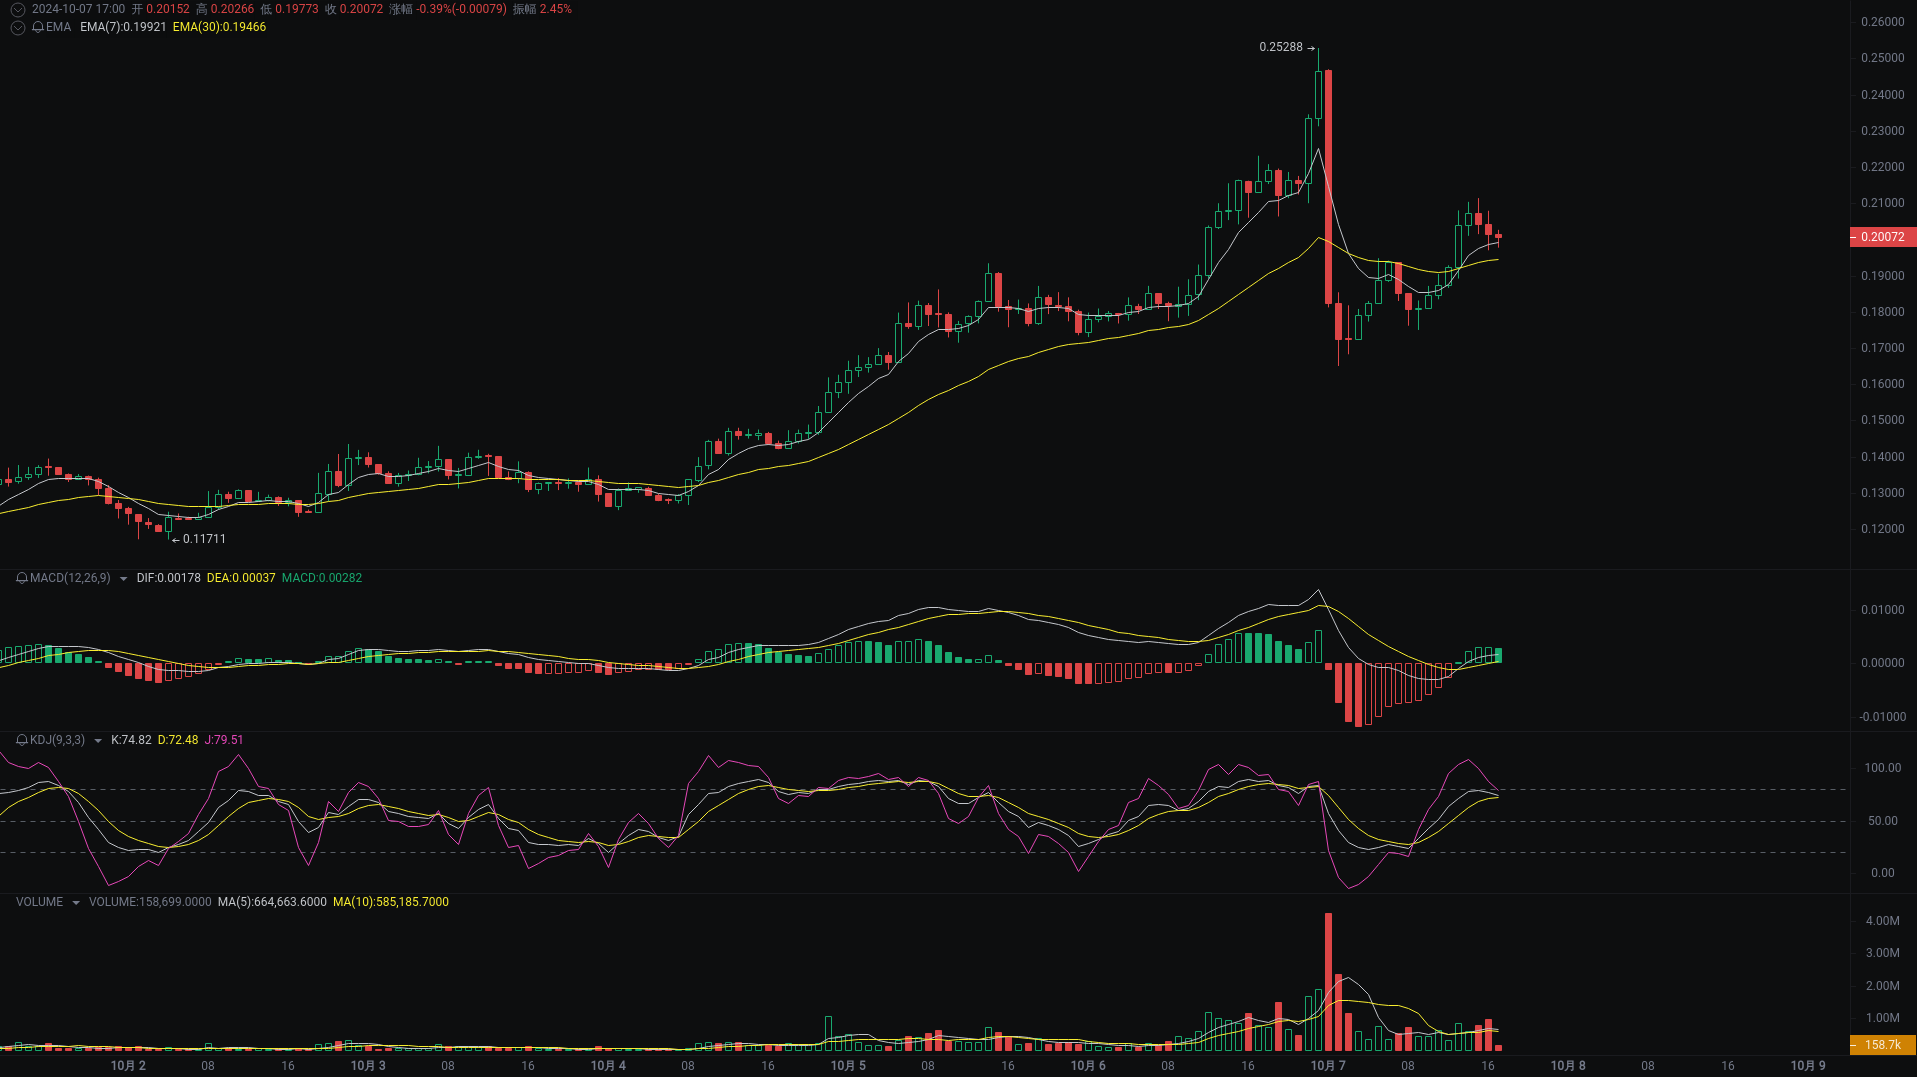Screen dimensions: 1917x1077
Task: Click the 10月 7 date label on time axis
Action: 1328,1066
